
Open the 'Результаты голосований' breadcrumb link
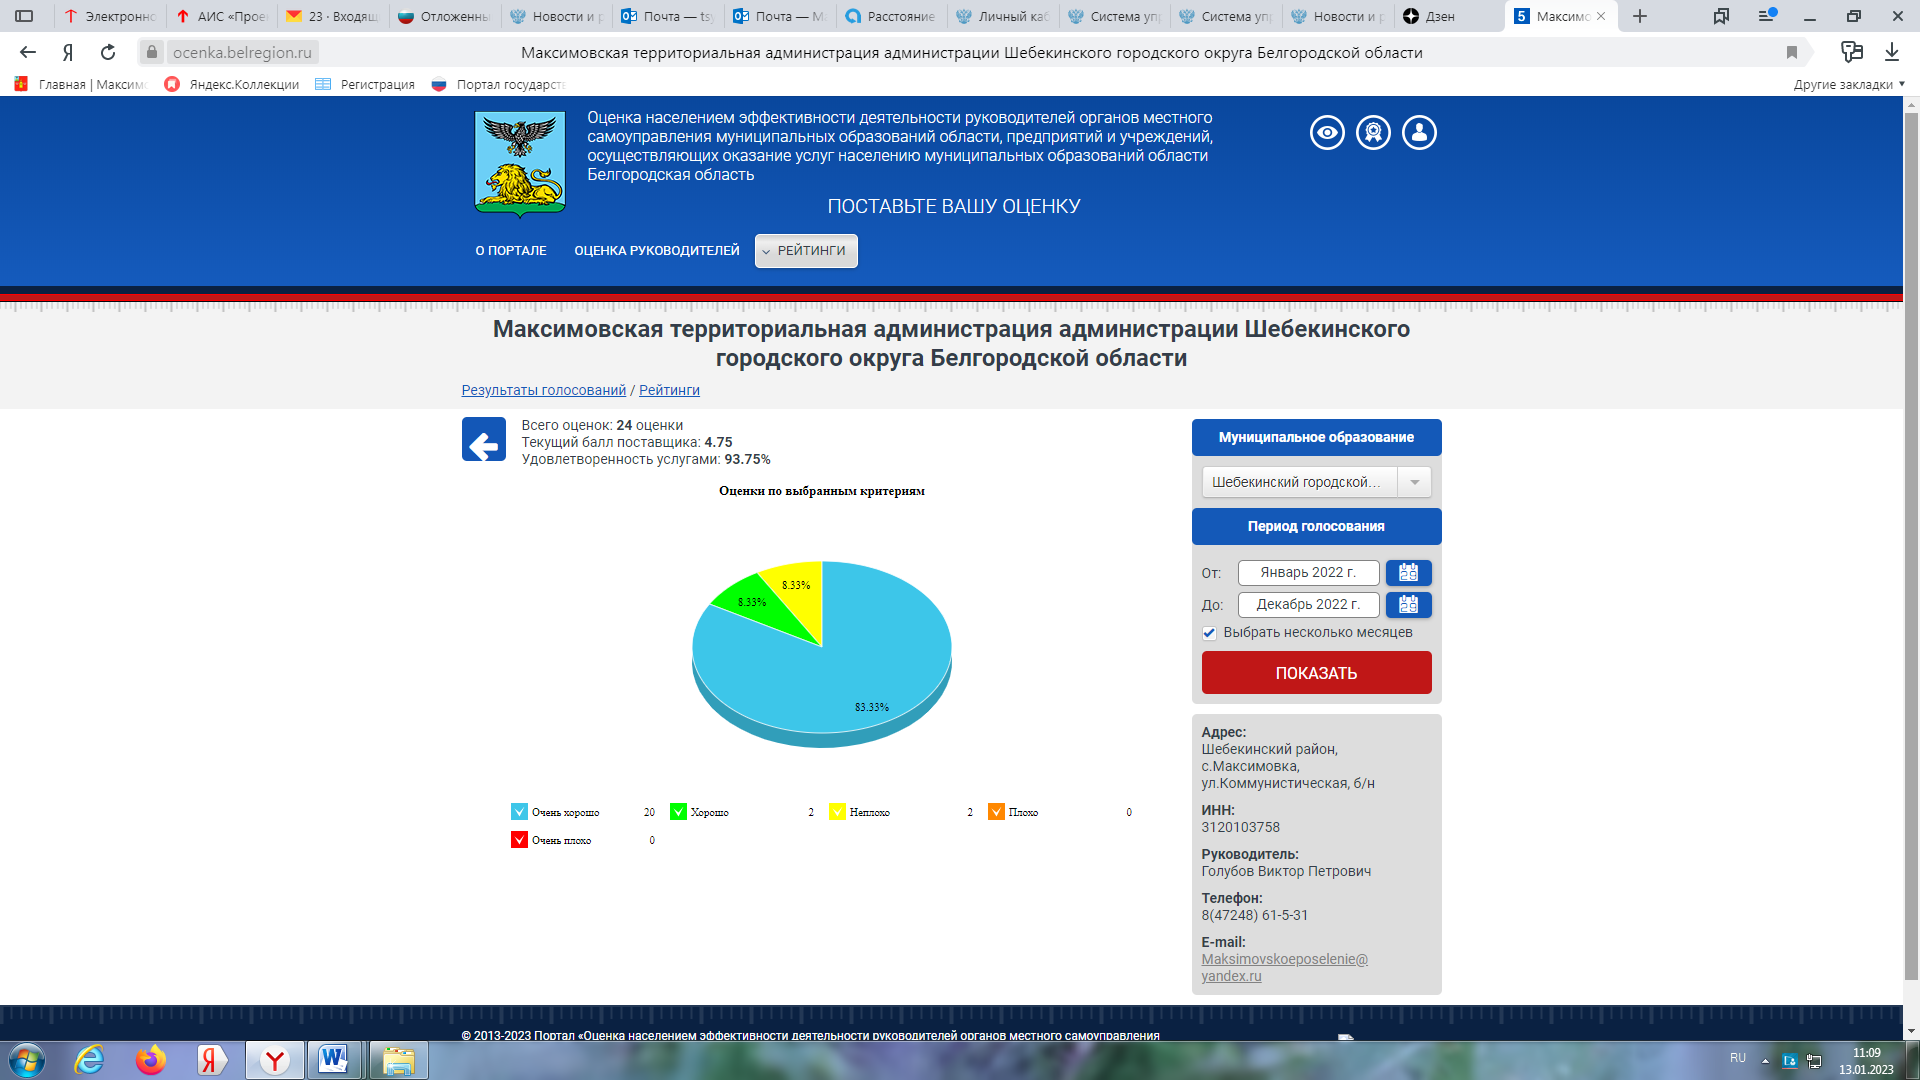pyautogui.click(x=544, y=390)
